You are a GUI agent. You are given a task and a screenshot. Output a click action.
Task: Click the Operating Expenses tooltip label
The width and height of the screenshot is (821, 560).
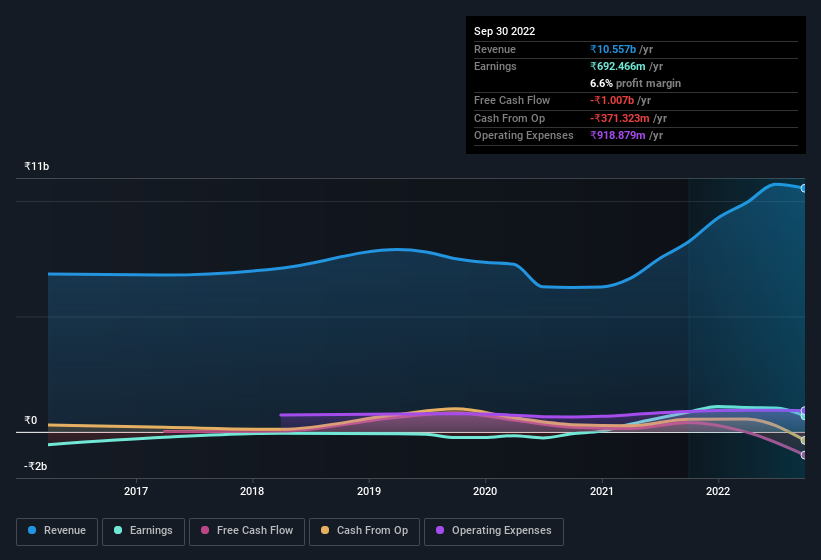pyautogui.click(x=524, y=135)
